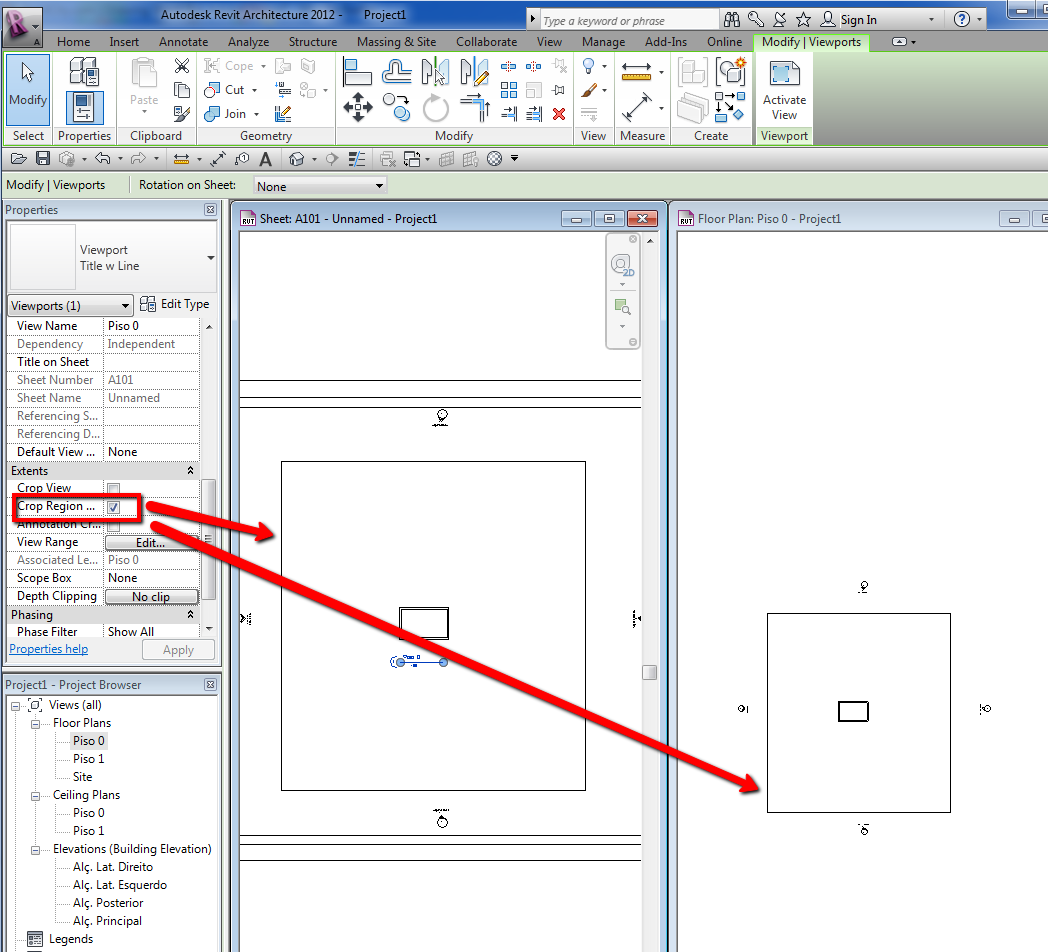Viewport: 1048px width, 952px height.
Task: Click the keyword search input field
Action: [628, 21]
